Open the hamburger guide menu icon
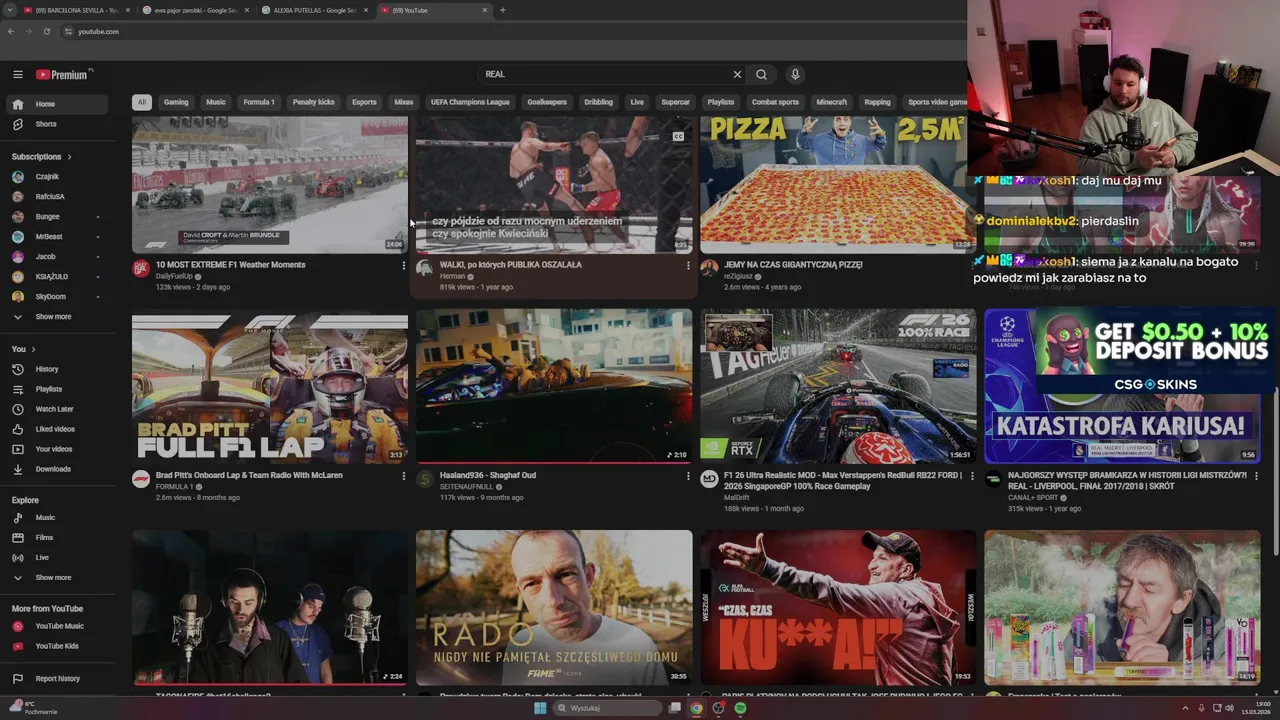Image resolution: width=1280 pixels, height=720 pixels. (x=17, y=74)
